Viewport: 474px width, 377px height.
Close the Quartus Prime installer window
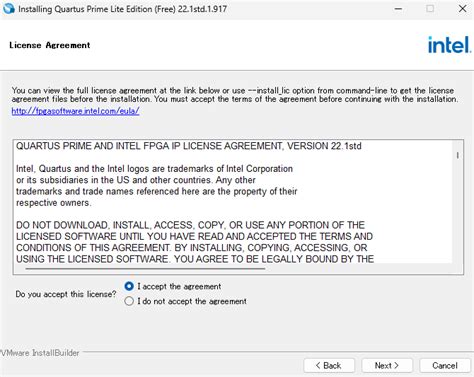coord(462,9)
